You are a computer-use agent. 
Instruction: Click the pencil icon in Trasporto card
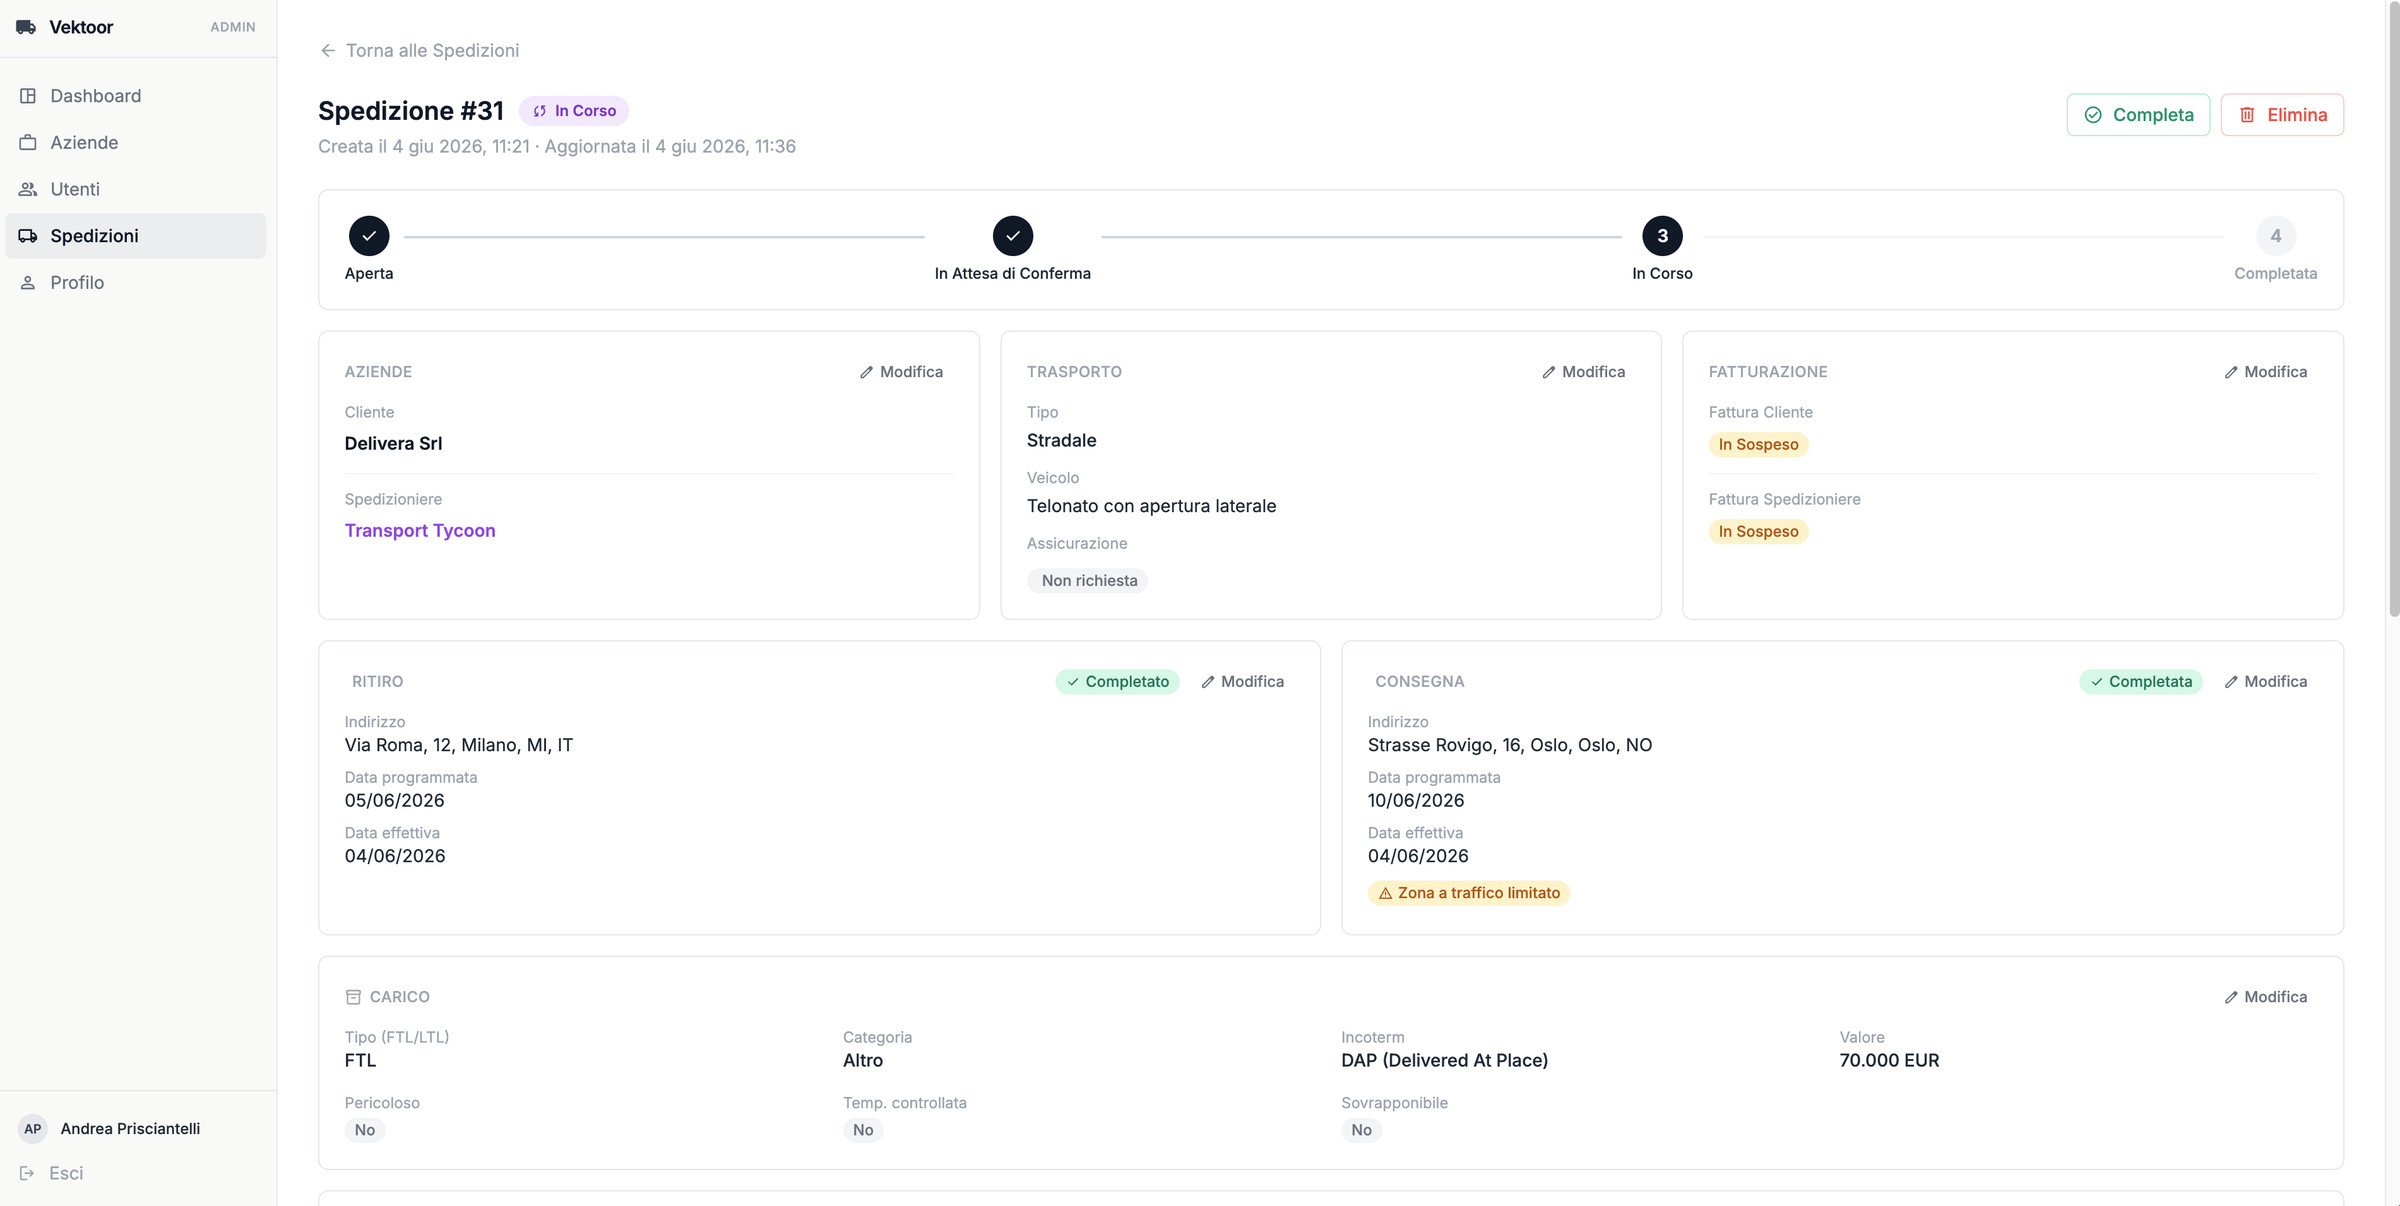1549,372
